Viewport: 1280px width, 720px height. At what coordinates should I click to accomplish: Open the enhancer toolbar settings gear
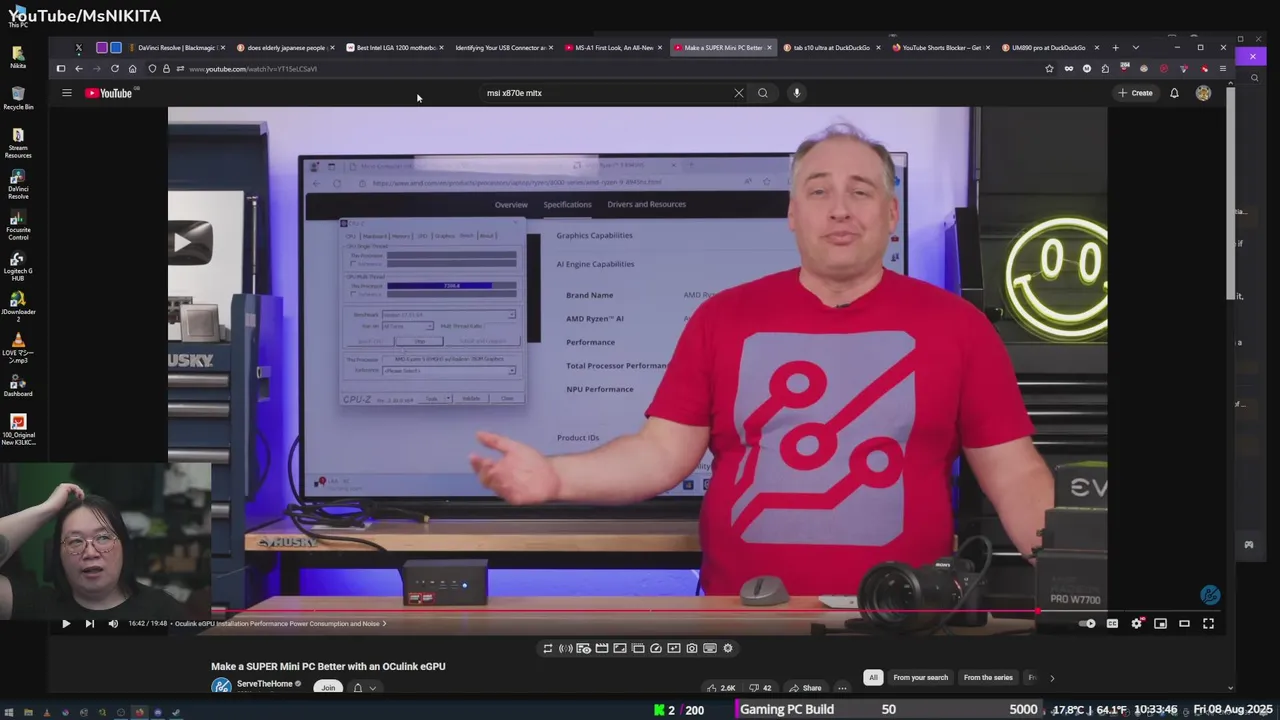(x=728, y=649)
